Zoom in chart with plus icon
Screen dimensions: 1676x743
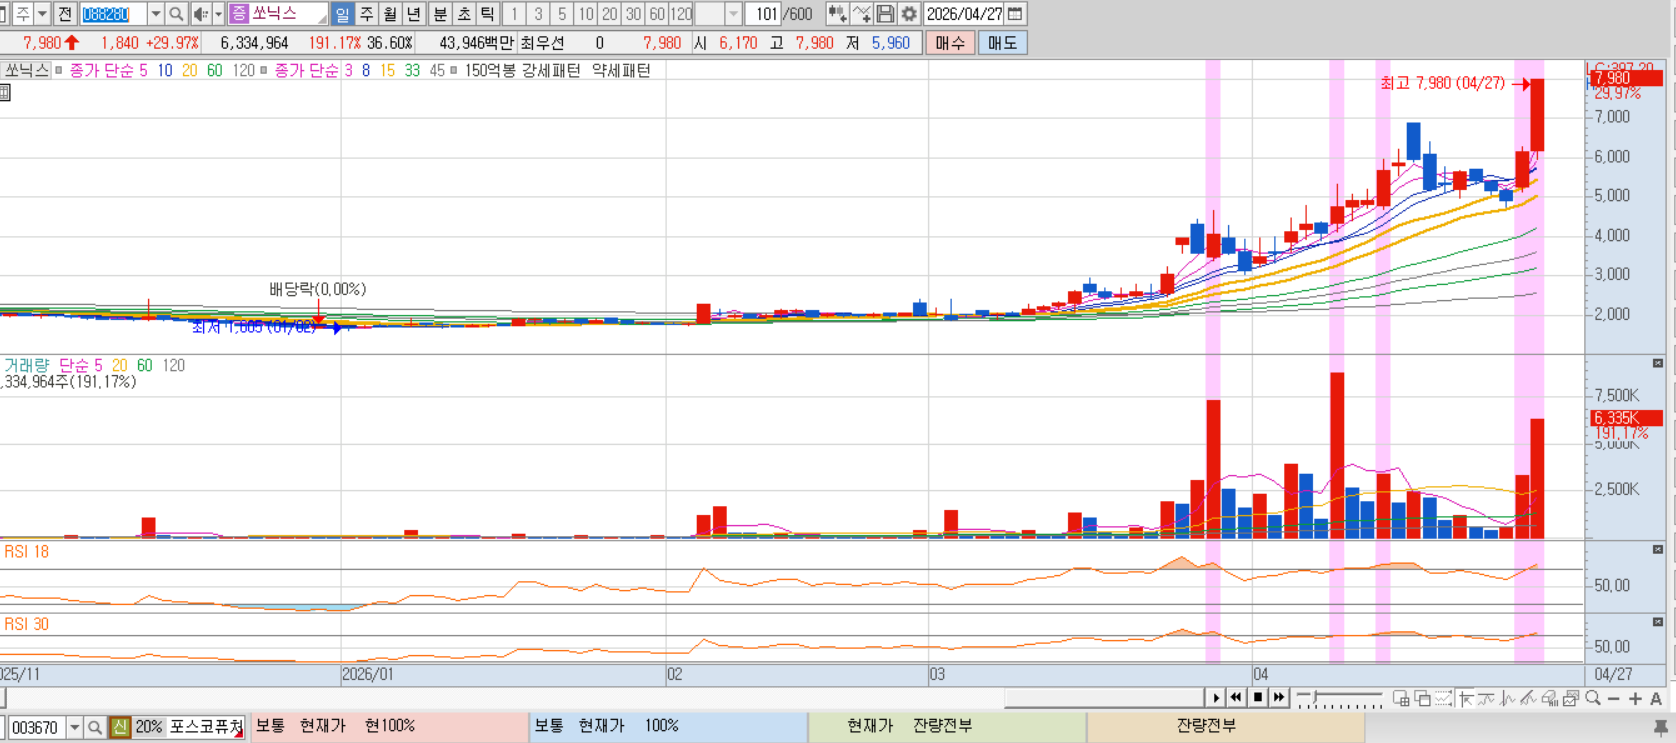[1635, 698]
